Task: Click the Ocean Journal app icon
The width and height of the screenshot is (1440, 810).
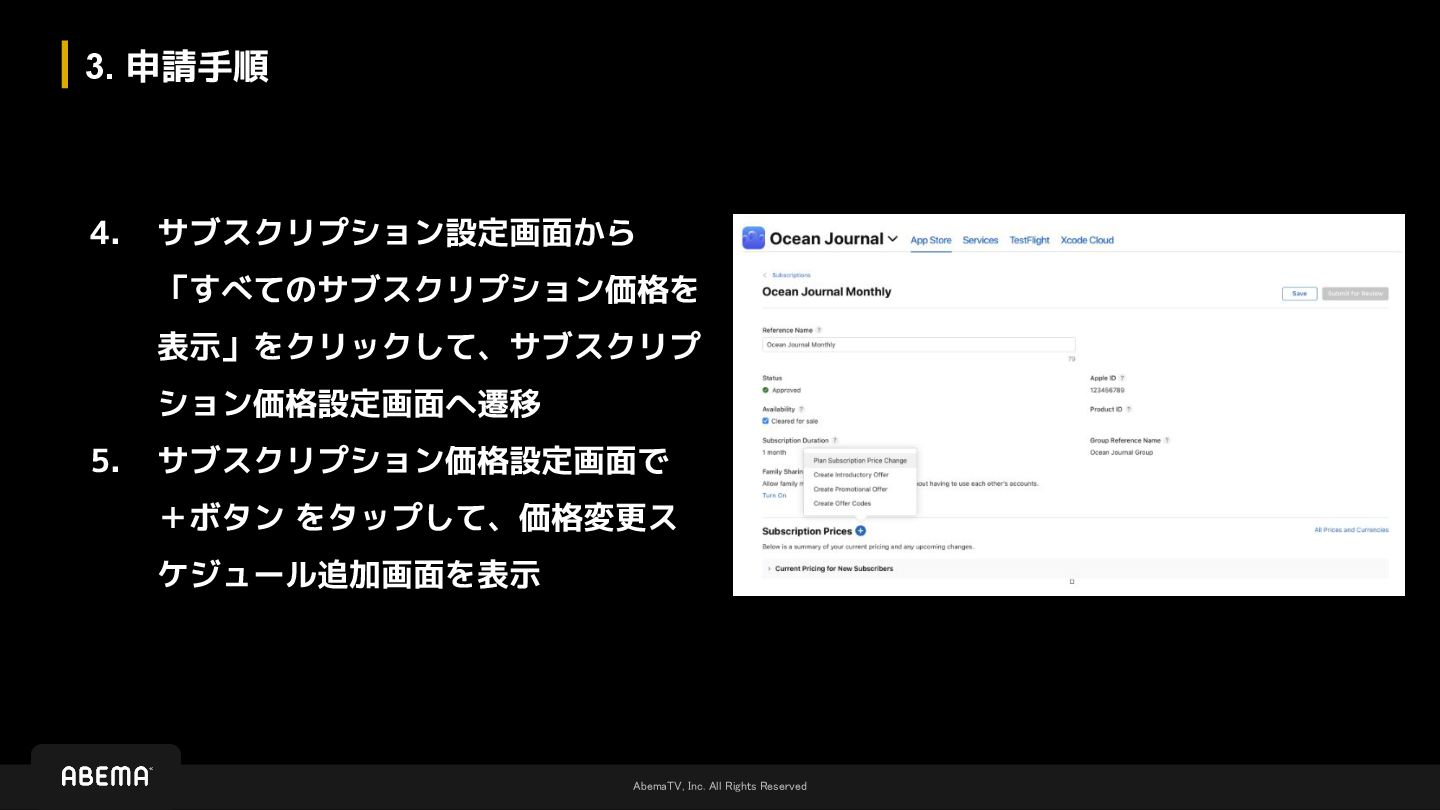Action: coord(753,238)
